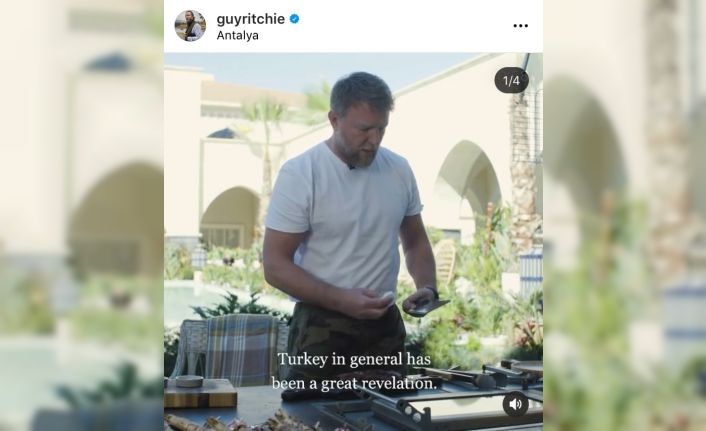Pause the video by clicking the white t-shirt
Screen dimensions: 706x431
pyautogui.click(x=344, y=221)
